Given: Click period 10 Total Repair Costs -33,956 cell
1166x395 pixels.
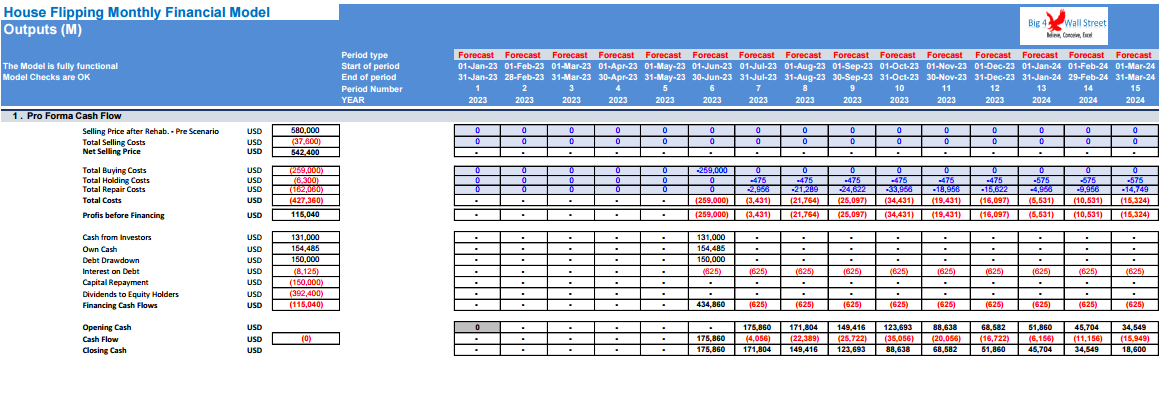Looking at the screenshot, I should click(899, 190).
